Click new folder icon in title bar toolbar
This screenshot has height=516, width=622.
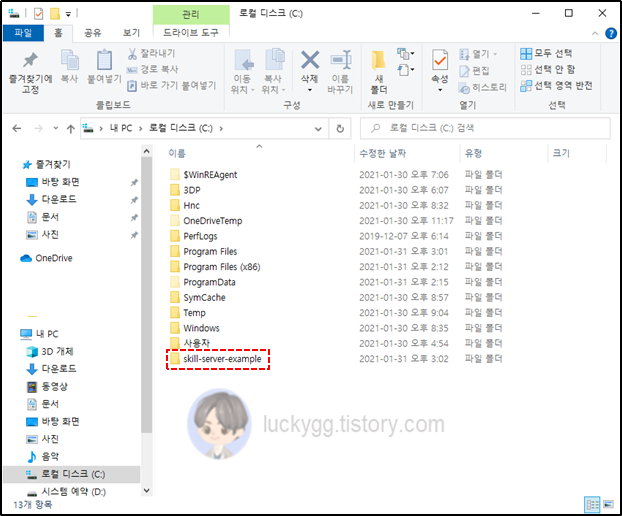tap(55, 14)
